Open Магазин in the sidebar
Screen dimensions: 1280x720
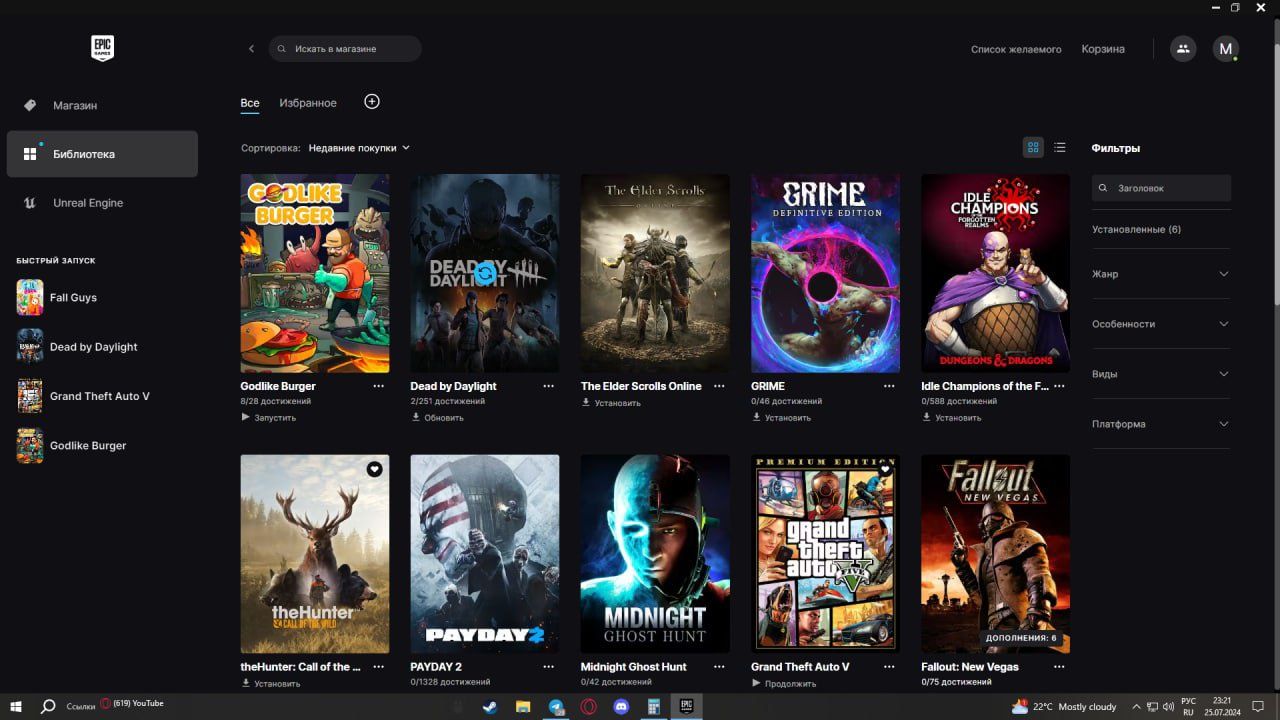[x=102, y=105]
